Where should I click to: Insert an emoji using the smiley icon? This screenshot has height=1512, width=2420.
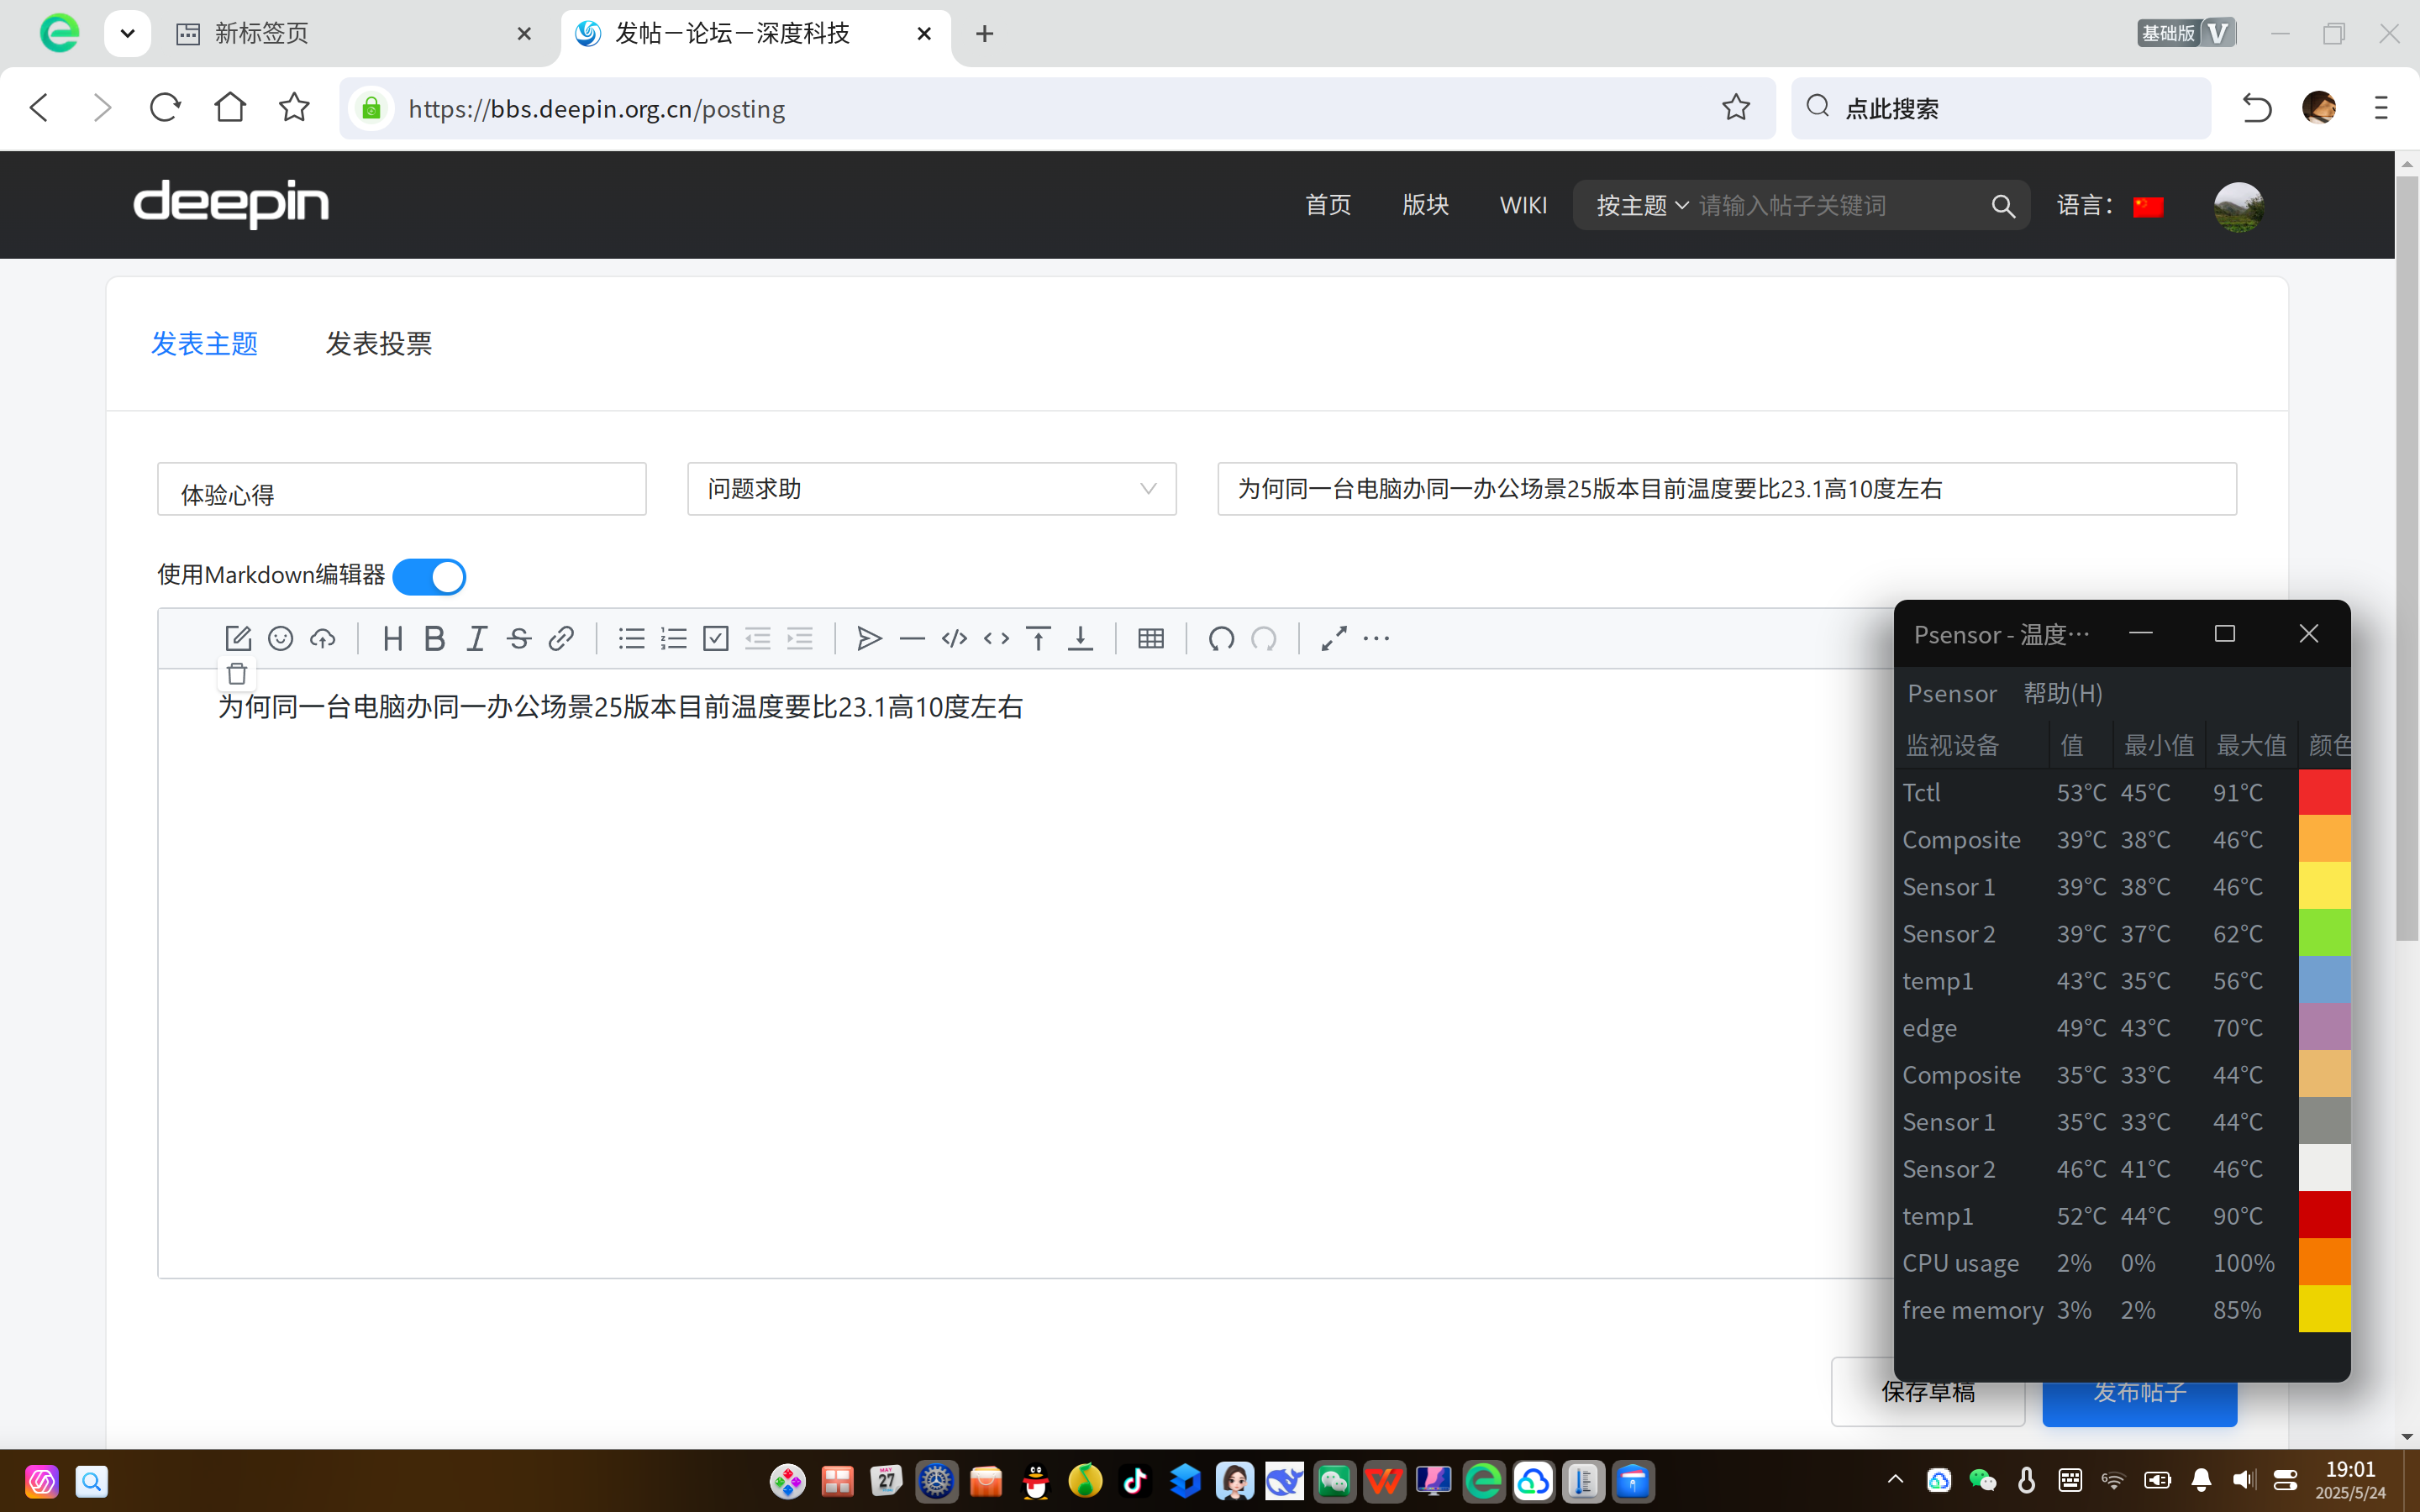(281, 638)
